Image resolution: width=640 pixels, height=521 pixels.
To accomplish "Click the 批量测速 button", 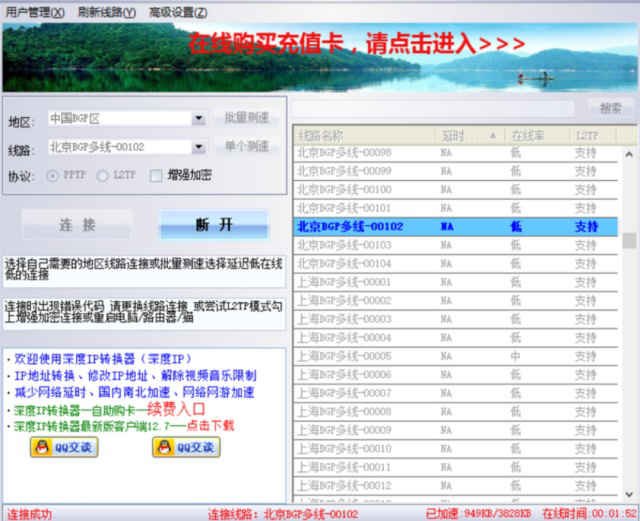I will tap(247, 118).
